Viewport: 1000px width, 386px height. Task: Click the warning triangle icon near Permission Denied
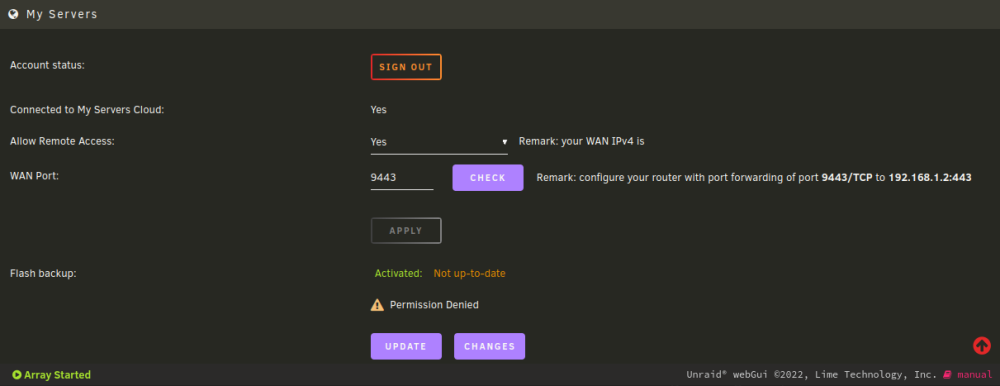pyautogui.click(x=378, y=305)
